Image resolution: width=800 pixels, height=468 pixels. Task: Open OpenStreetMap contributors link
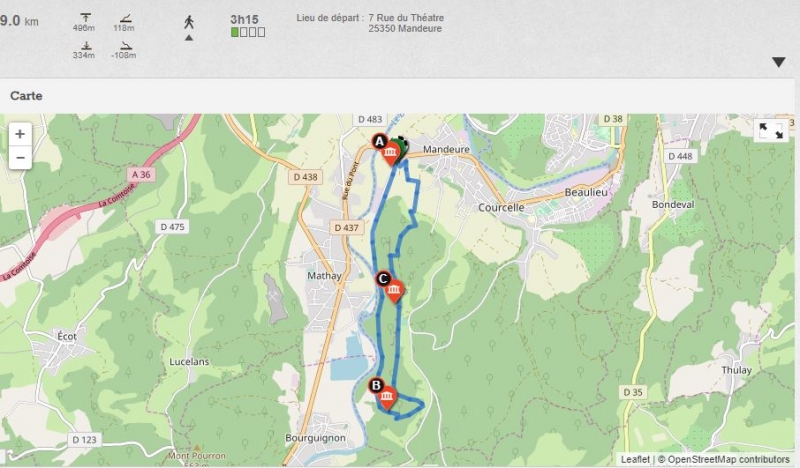[728, 459]
